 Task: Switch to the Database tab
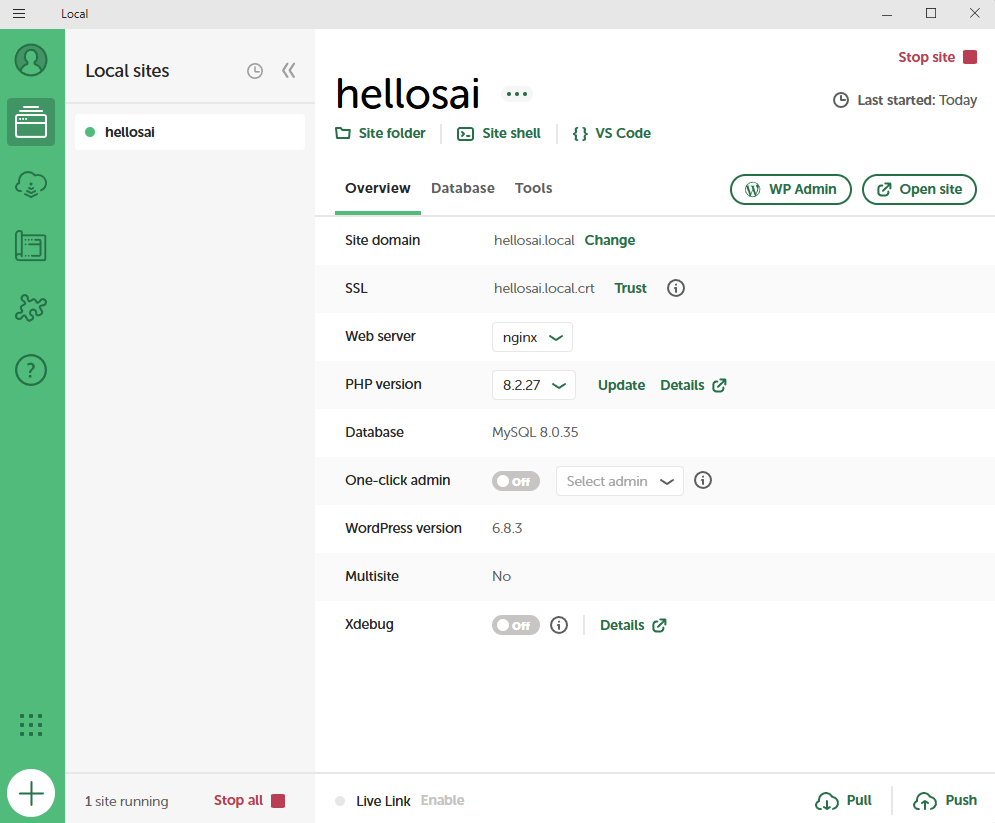[462, 188]
